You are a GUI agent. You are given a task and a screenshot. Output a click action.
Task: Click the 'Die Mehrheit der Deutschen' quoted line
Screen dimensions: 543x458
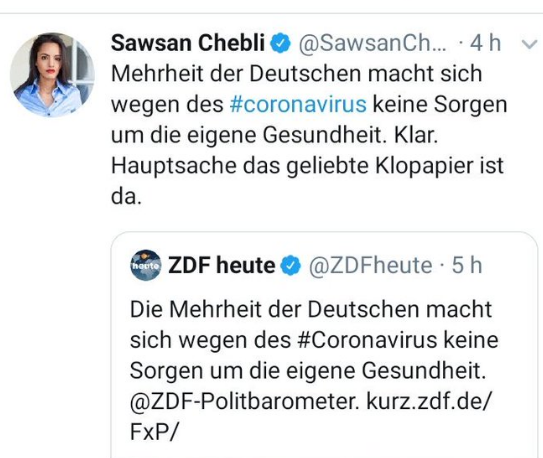point(311,309)
